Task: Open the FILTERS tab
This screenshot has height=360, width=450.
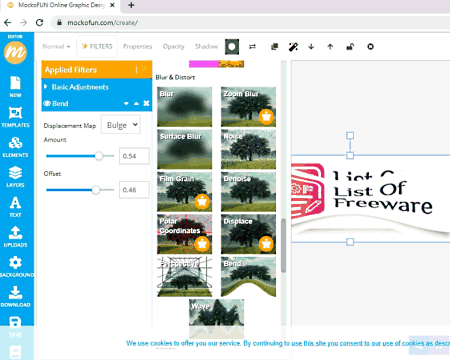Action: coord(97,46)
